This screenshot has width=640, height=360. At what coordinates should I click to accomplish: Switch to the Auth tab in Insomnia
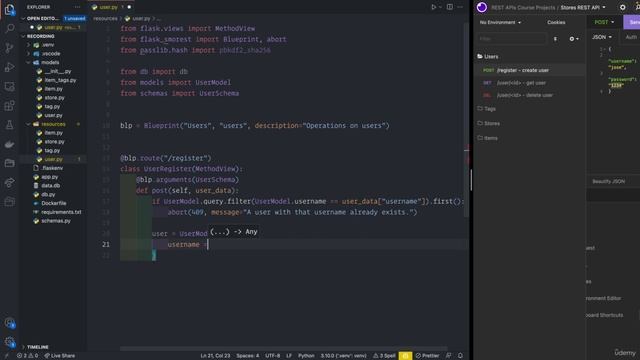(x=631, y=37)
